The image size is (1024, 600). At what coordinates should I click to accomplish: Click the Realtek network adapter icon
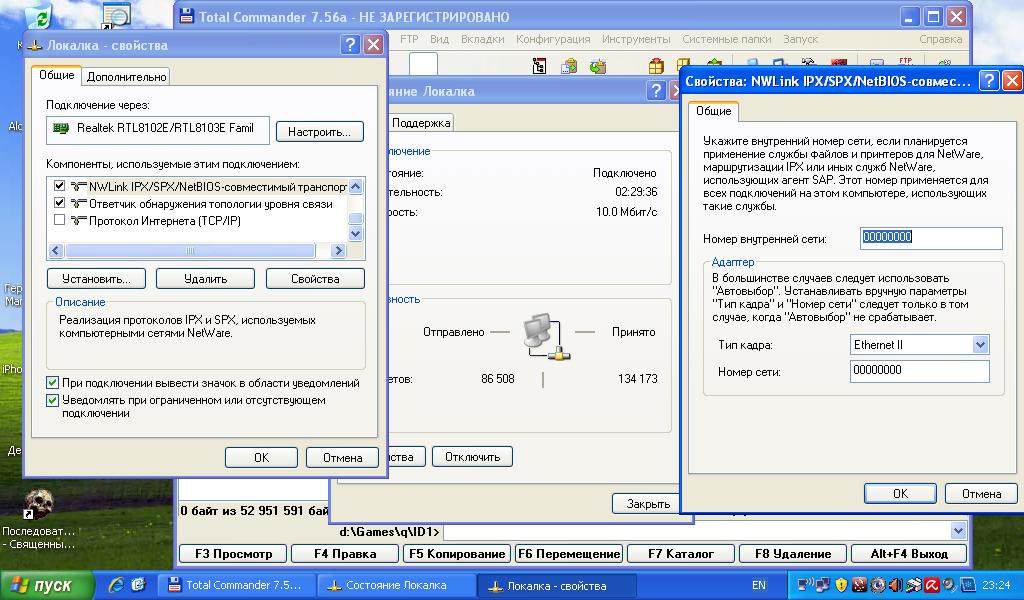61,129
